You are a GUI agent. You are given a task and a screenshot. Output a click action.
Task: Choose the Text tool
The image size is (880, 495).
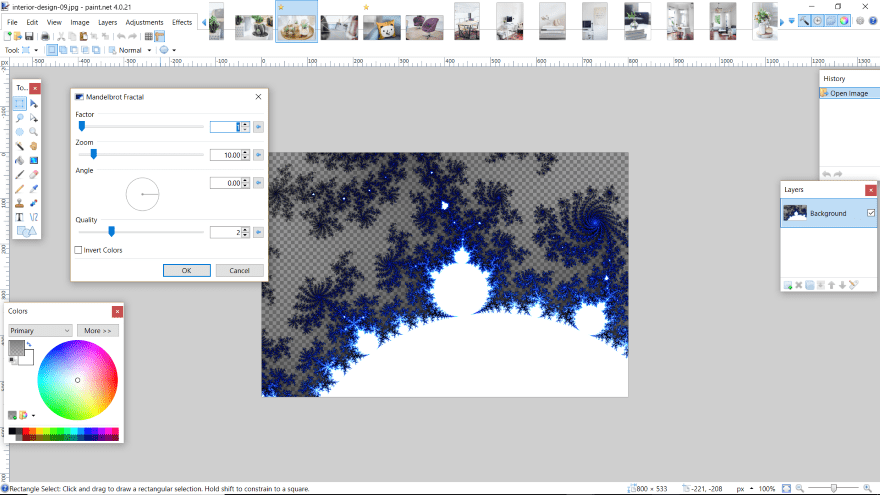(20, 216)
